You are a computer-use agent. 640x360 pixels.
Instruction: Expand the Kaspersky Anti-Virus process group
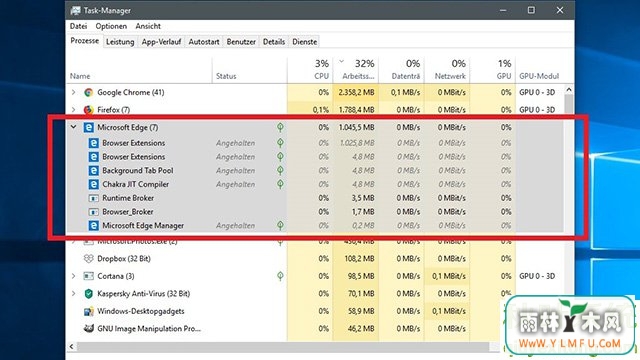tap(73, 294)
